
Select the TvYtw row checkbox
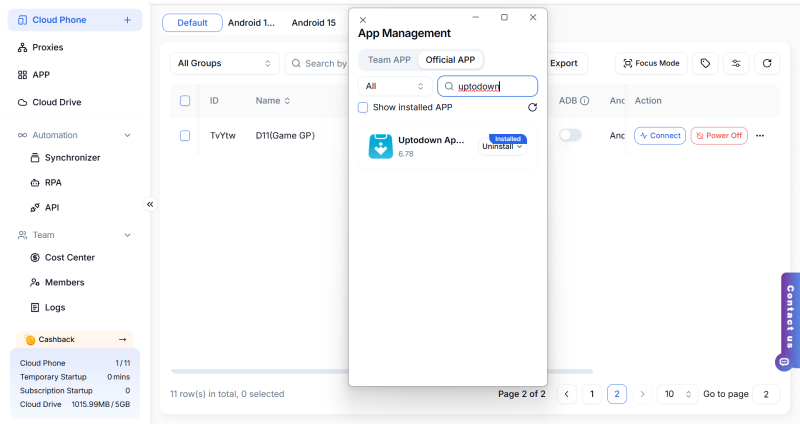(x=185, y=135)
